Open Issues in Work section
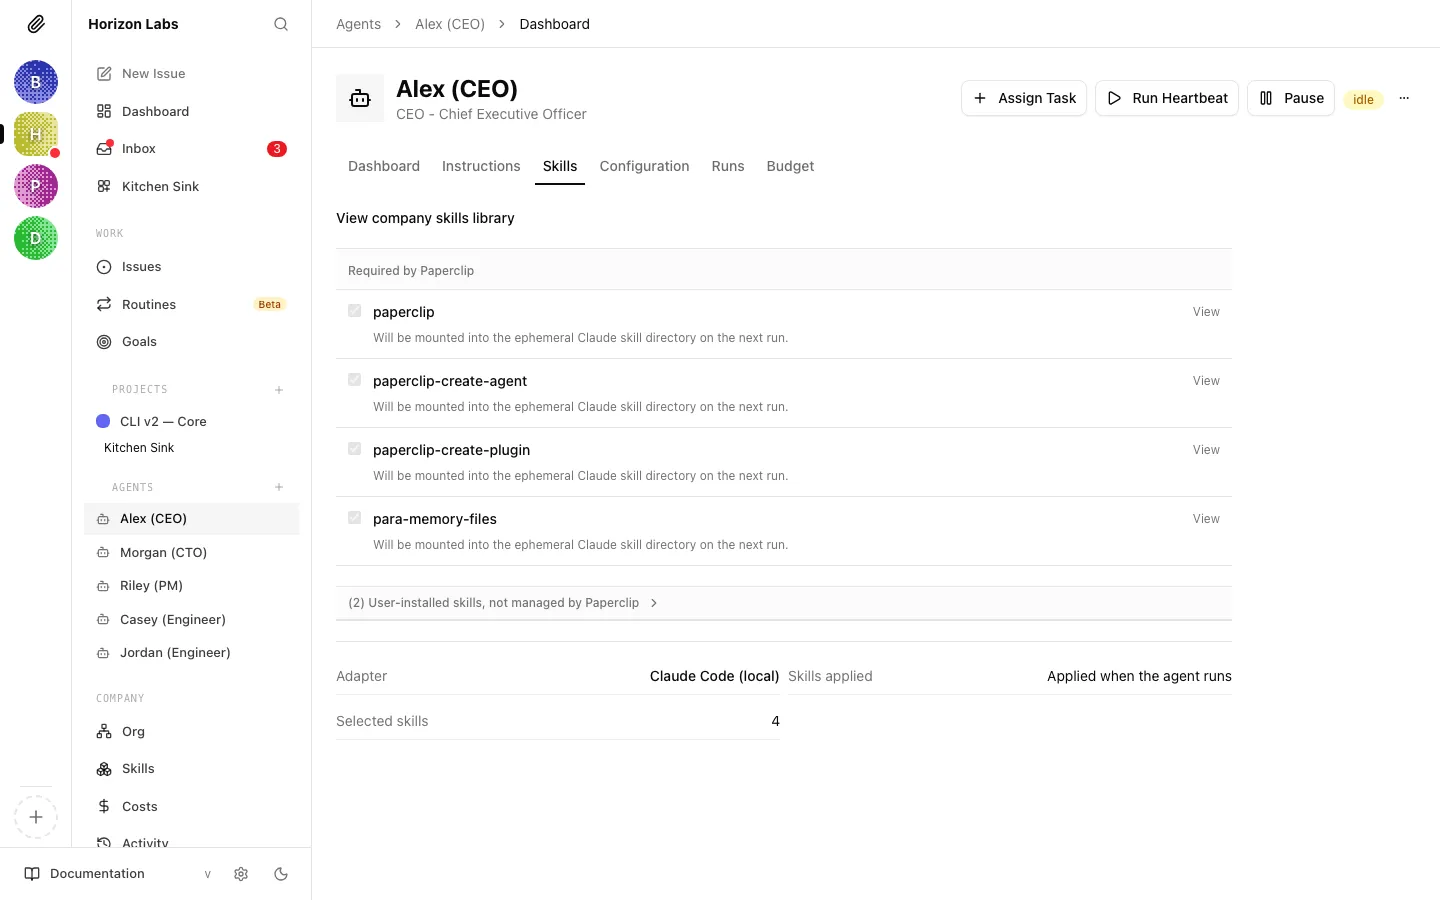 [x=192, y=267]
